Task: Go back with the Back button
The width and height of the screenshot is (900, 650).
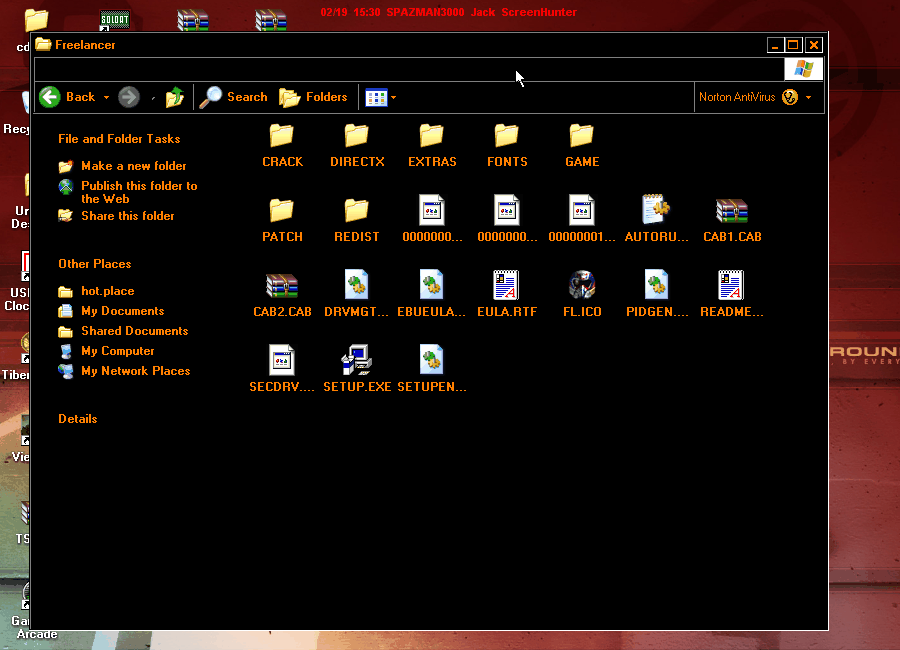Action: coord(68,97)
